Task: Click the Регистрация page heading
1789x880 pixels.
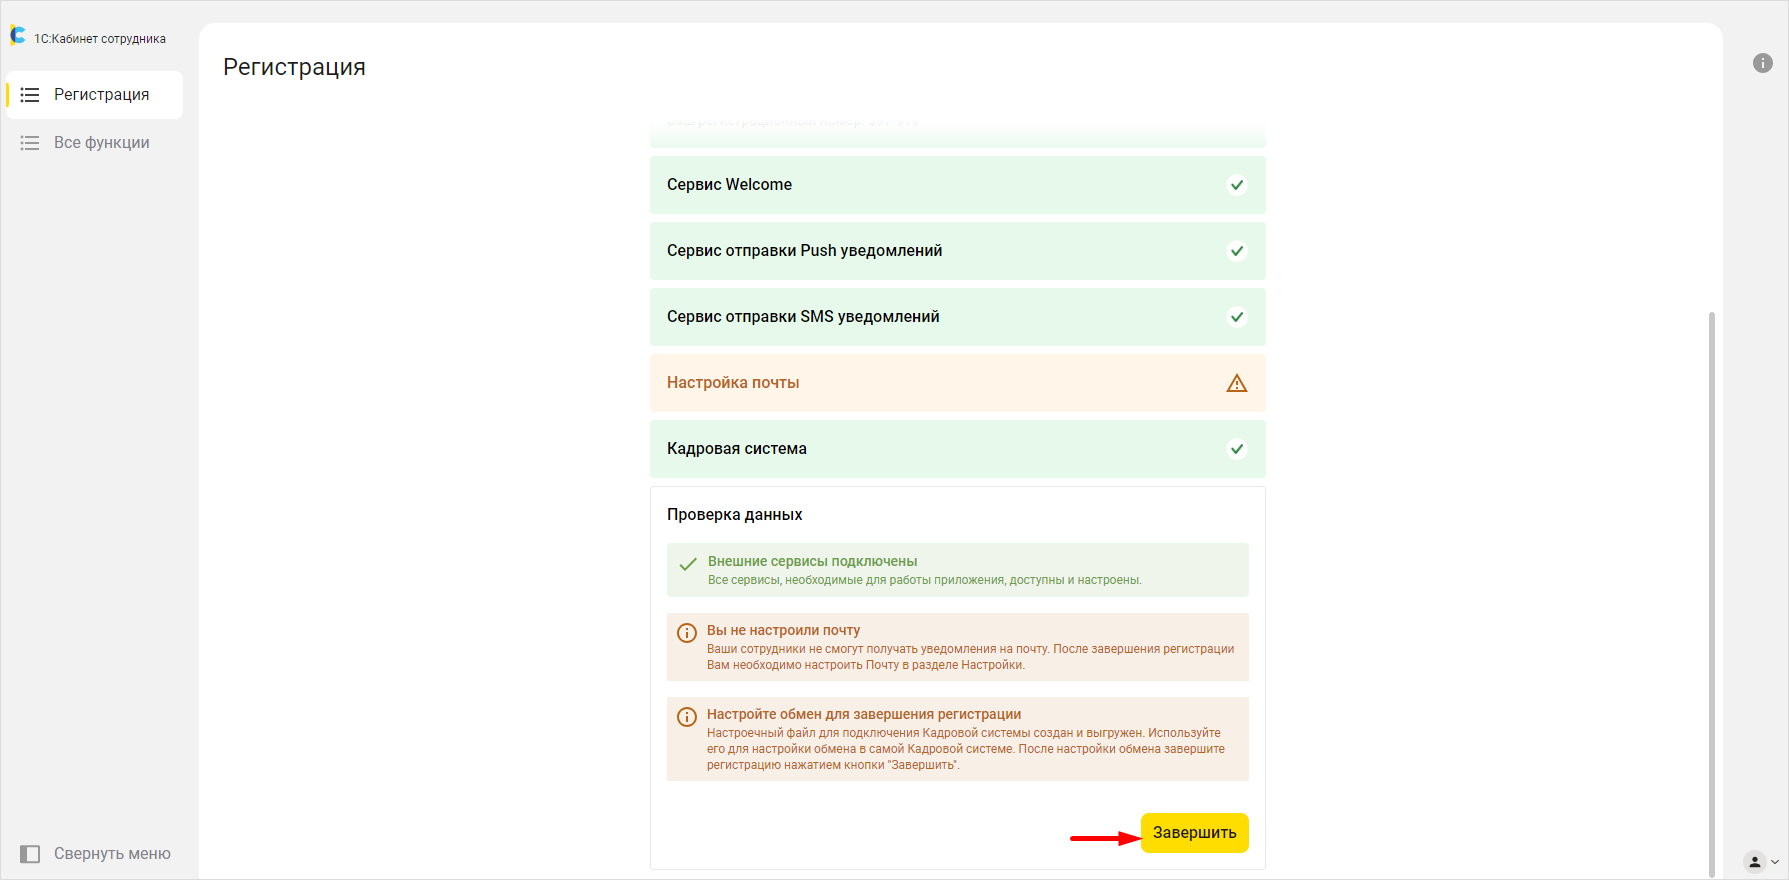Action: click(294, 67)
